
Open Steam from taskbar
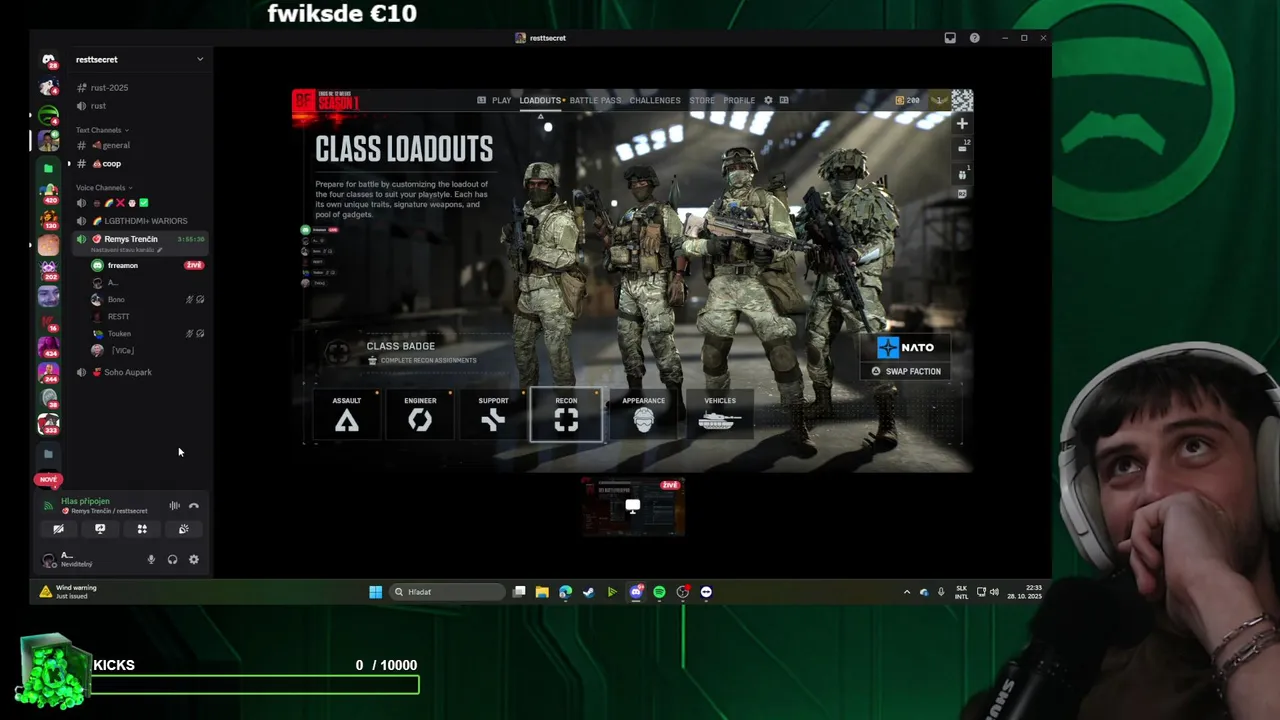pos(589,592)
